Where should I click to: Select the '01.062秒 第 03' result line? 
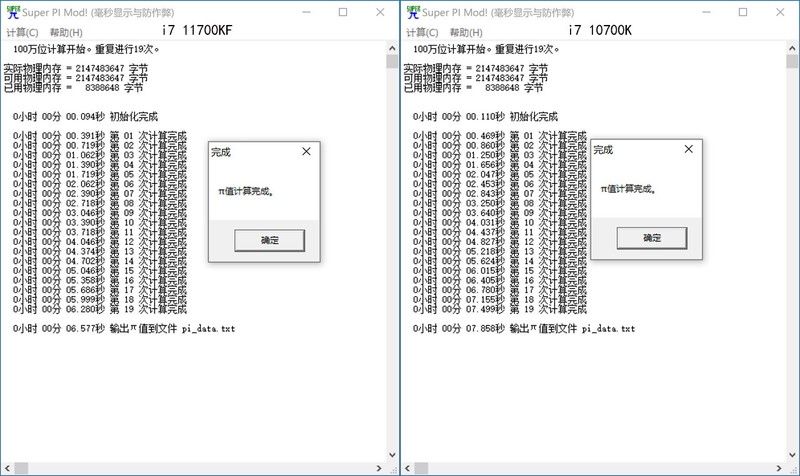point(99,156)
